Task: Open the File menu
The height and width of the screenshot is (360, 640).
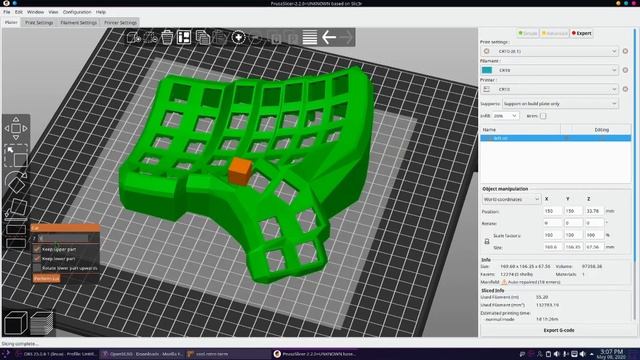Action: (7, 12)
